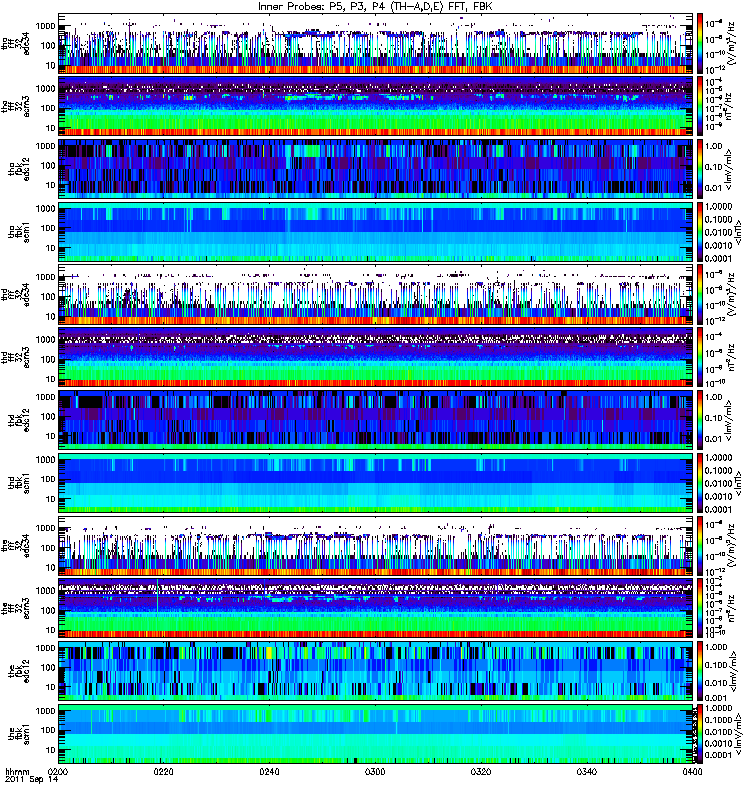
Task: Click the date label '2011 Sep 14'
Action: (32, 780)
